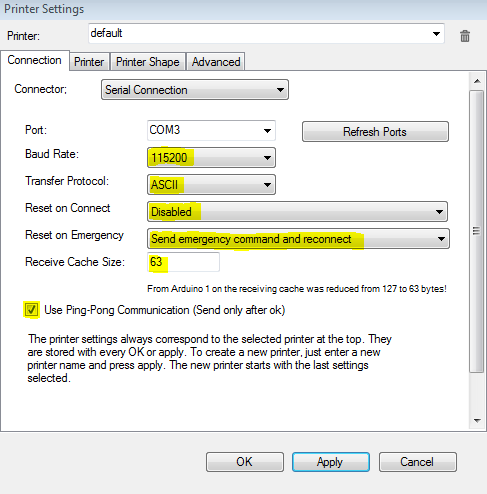This screenshot has width=487, height=494.
Task: Open the Port COM3 dropdown
Action: (211, 130)
